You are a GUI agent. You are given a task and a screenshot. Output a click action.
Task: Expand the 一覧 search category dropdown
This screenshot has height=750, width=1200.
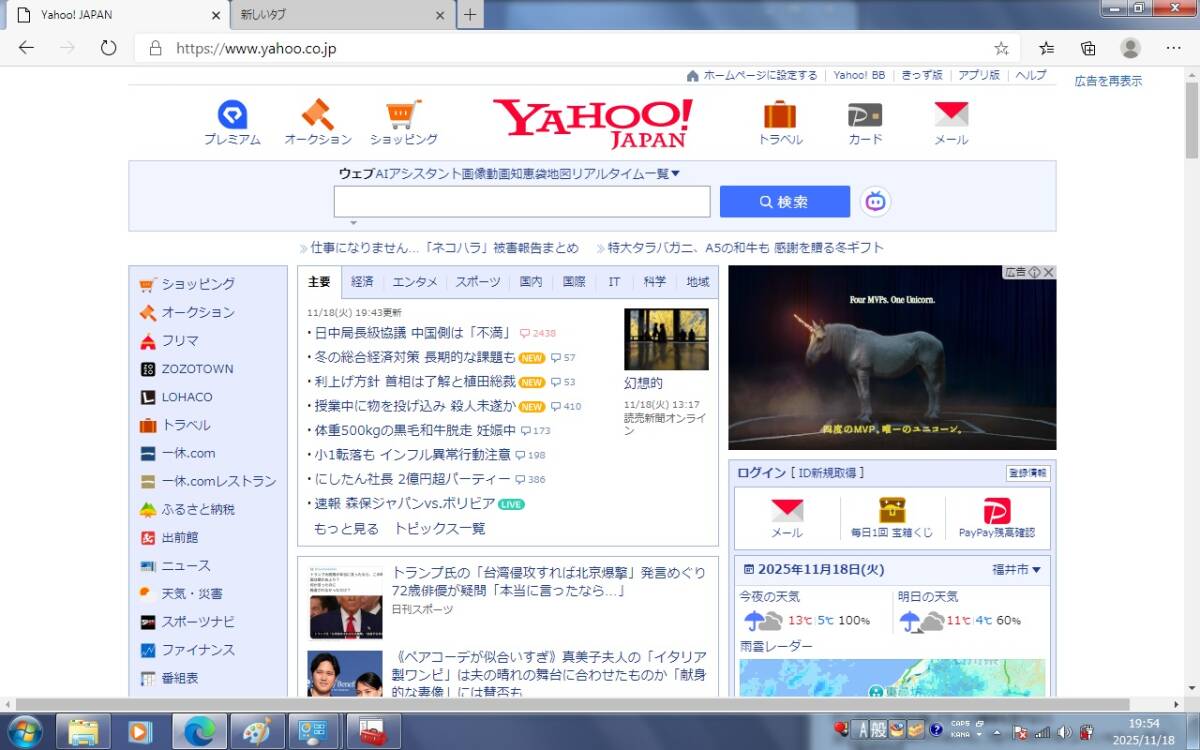pos(662,174)
